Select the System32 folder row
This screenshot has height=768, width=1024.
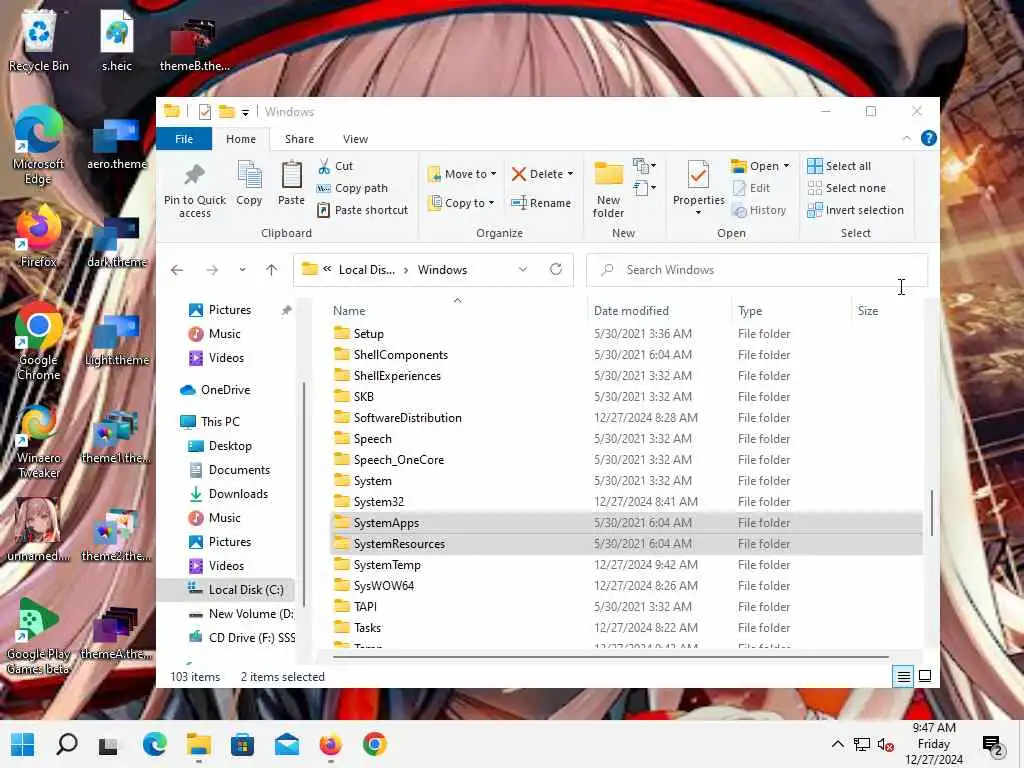click(626, 502)
